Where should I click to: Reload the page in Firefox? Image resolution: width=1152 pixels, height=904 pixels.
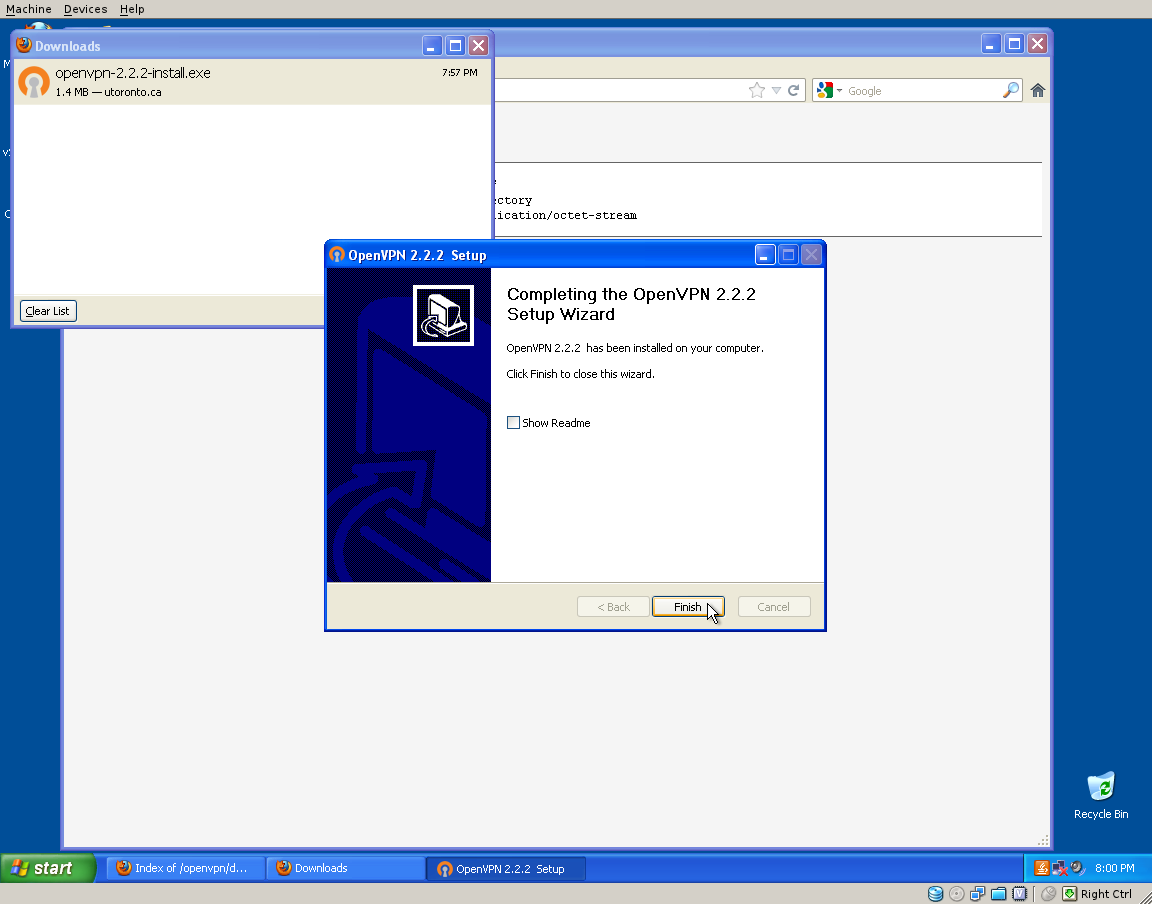click(x=793, y=90)
